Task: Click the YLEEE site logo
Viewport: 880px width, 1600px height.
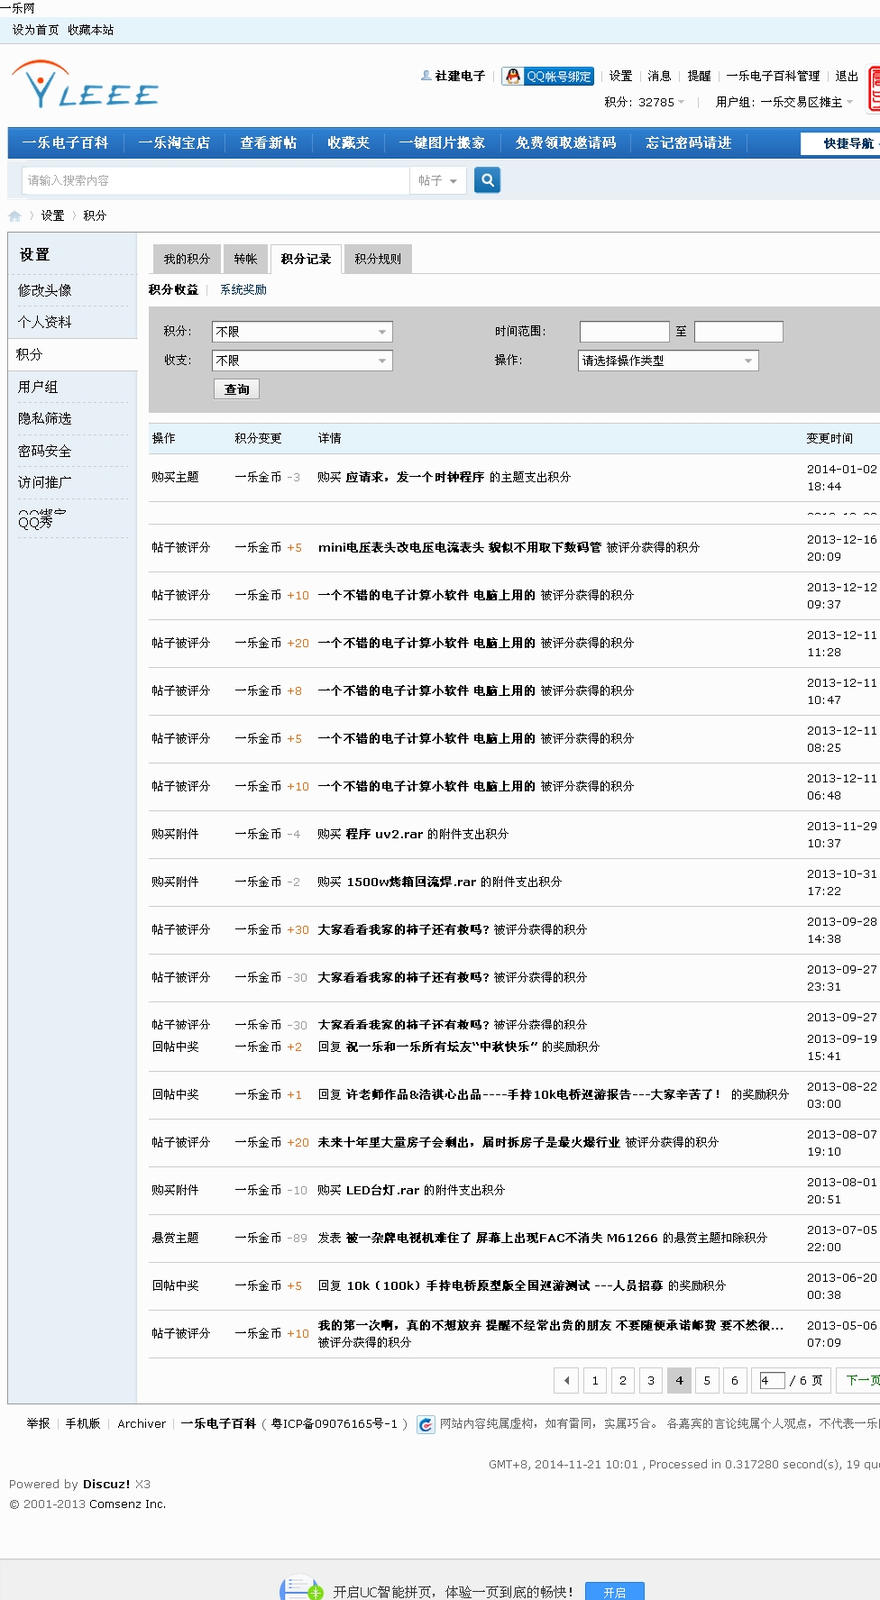Action: pos(85,85)
